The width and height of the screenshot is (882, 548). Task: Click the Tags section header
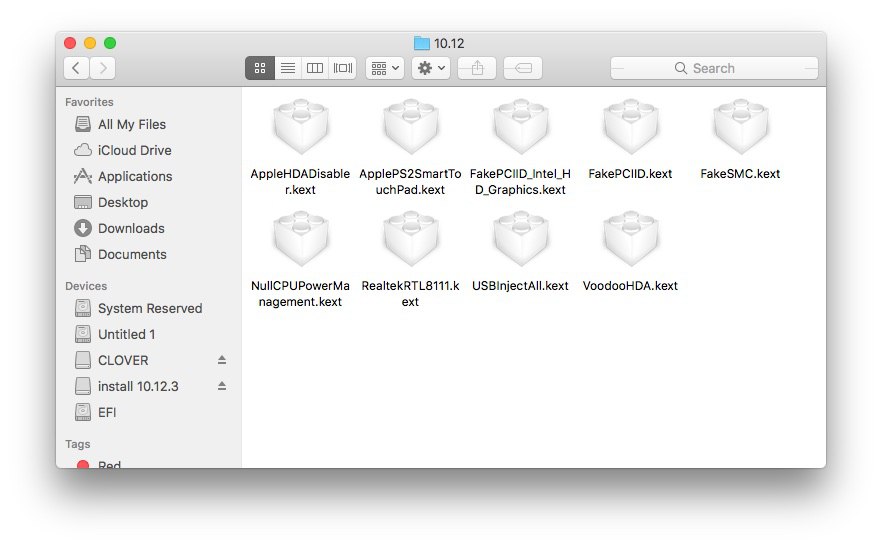pyautogui.click(x=78, y=444)
